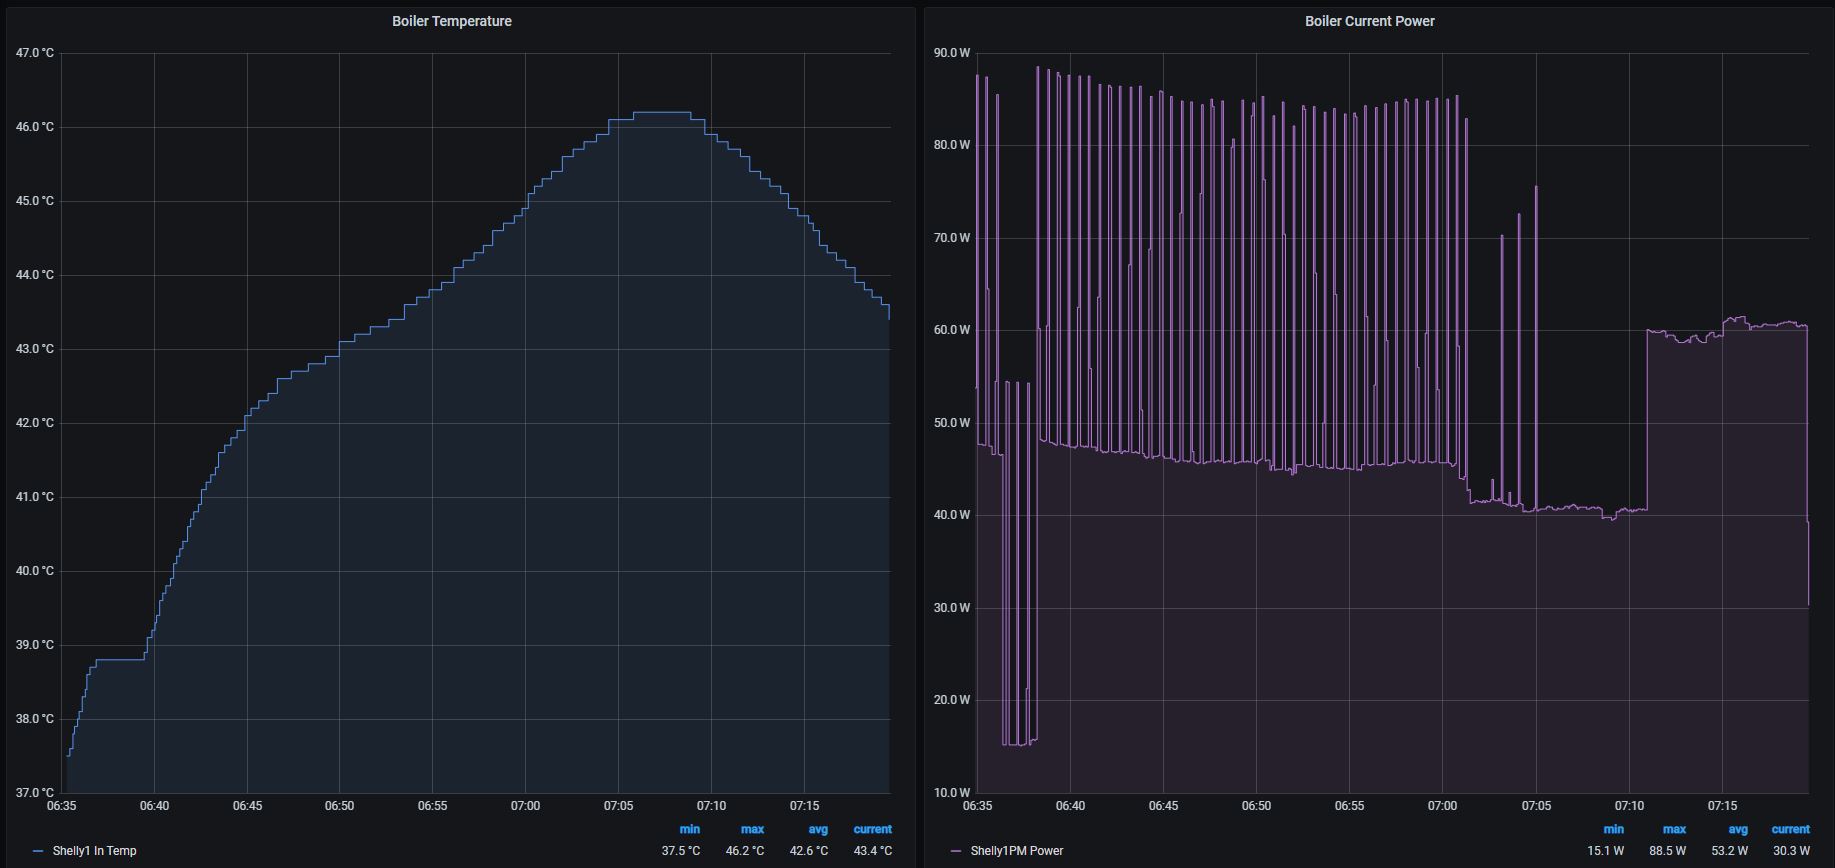1835x868 pixels.
Task: Sort temperature legend by current column
Action: 872,829
